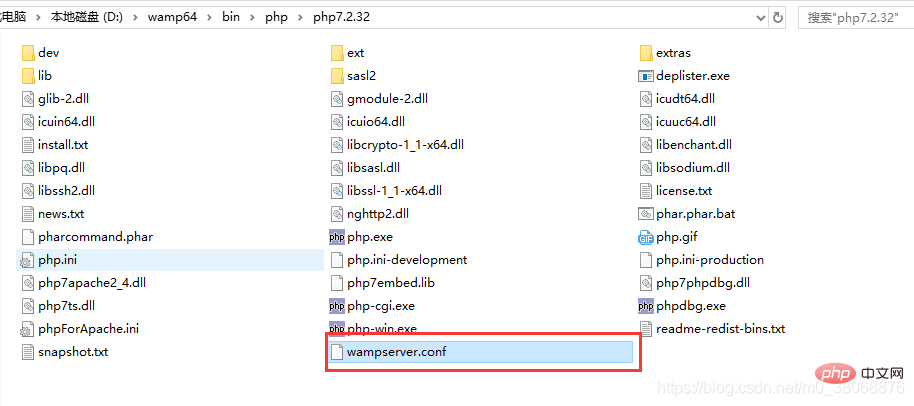Screen dimensions: 914x406
Task: Open the extras folder icon
Action: click(x=646, y=53)
